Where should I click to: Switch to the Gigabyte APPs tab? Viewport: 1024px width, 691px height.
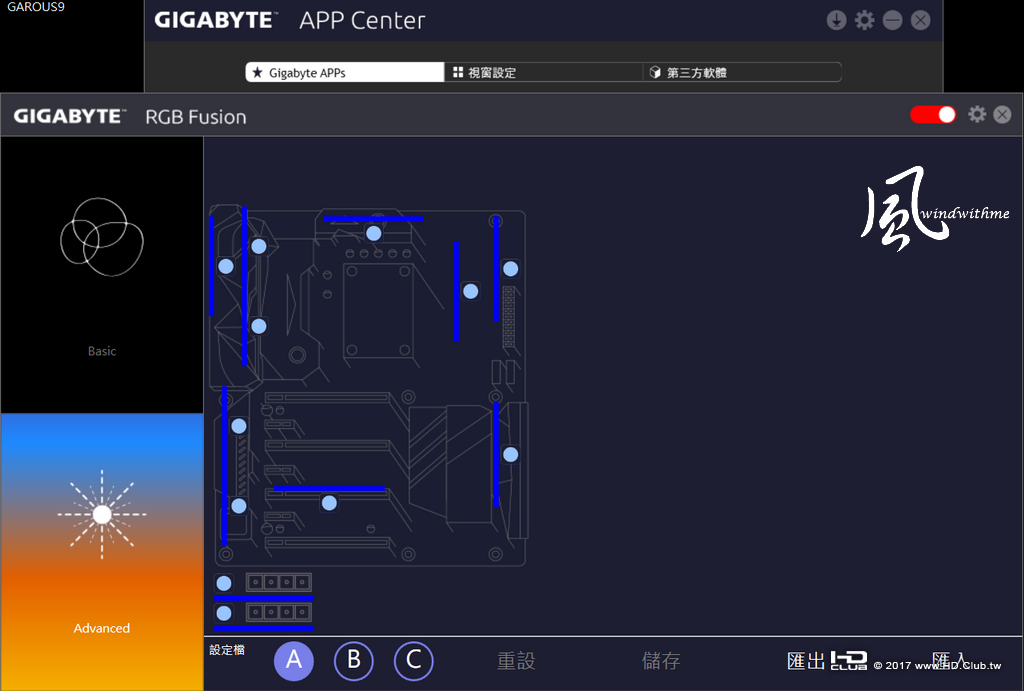(345, 72)
